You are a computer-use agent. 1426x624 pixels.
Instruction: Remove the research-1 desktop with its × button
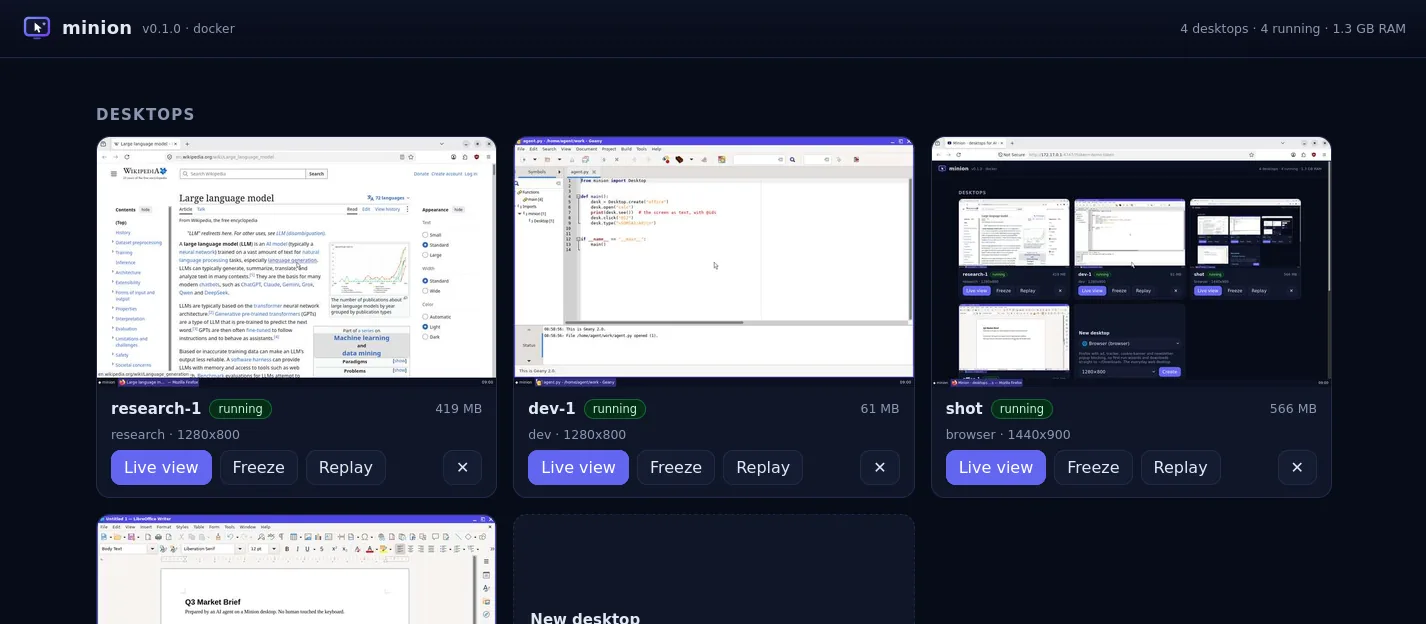[462, 467]
